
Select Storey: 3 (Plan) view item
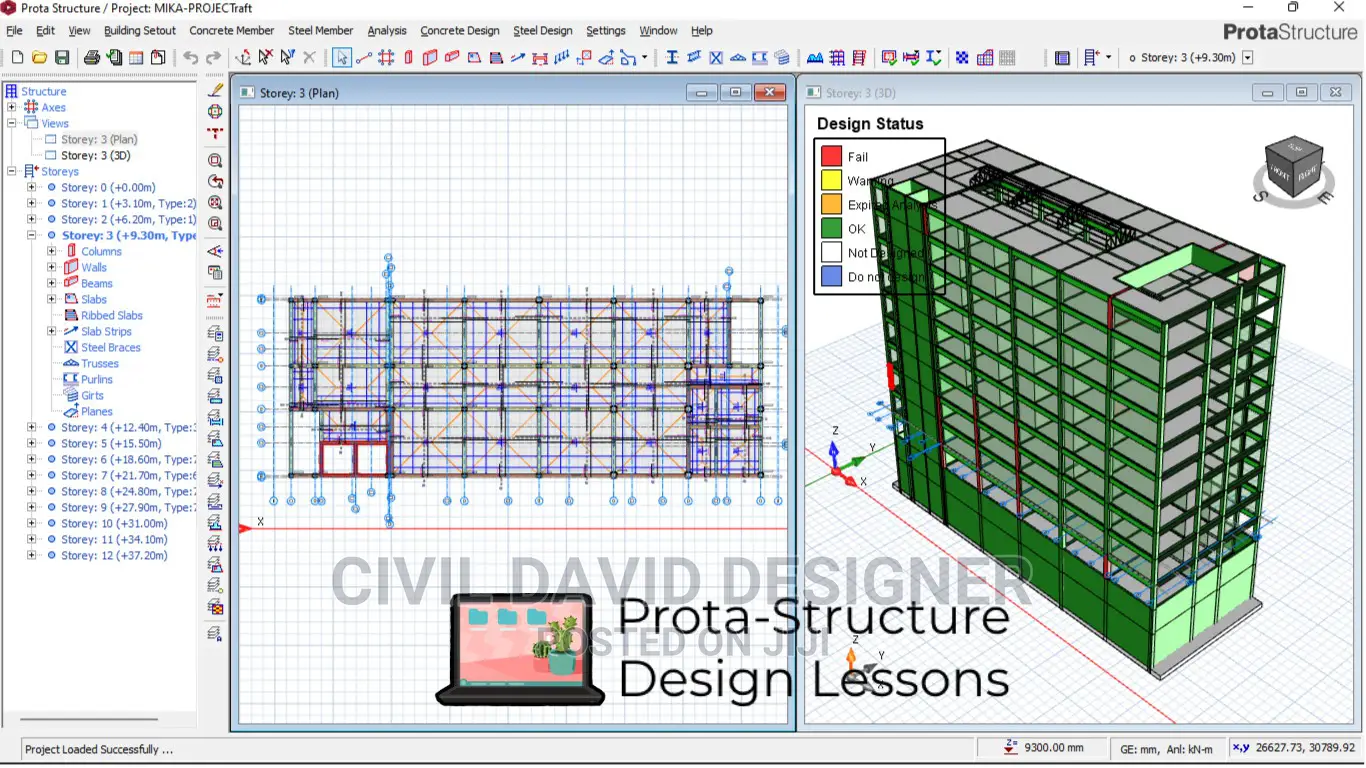[x=99, y=139]
